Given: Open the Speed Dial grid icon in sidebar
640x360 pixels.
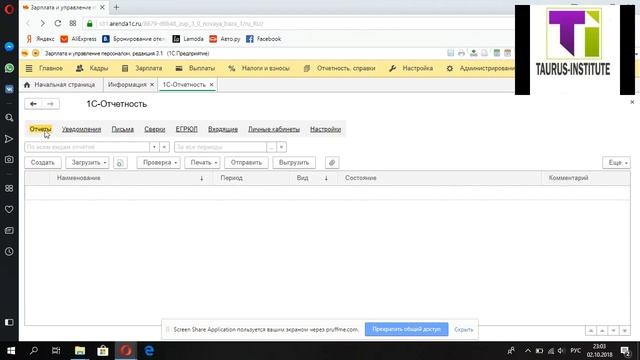Looking at the screenshot, I should [9, 188].
